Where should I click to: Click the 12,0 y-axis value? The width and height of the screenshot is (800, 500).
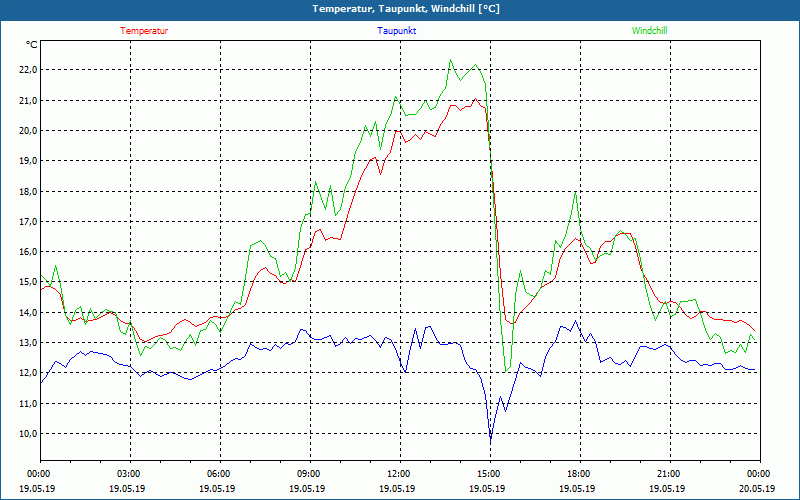click(29, 373)
